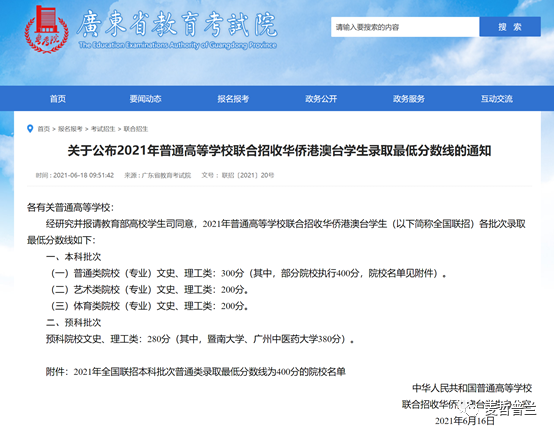Click the article title heading

pyautogui.click(x=279, y=151)
